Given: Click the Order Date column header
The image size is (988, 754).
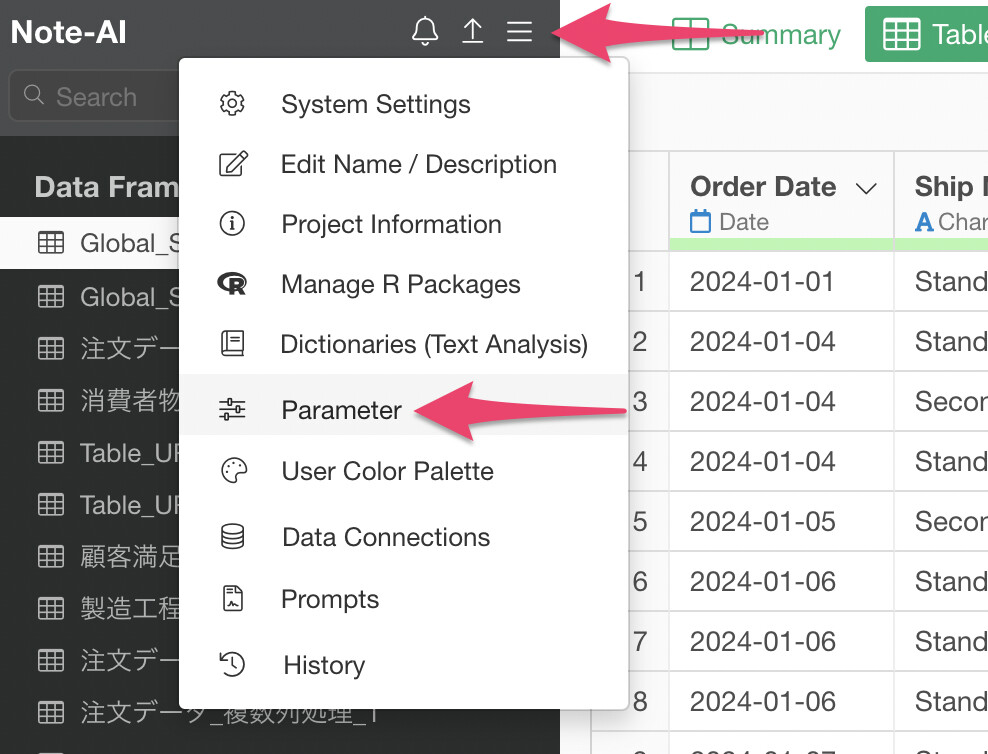Looking at the screenshot, I should point(763,186).
